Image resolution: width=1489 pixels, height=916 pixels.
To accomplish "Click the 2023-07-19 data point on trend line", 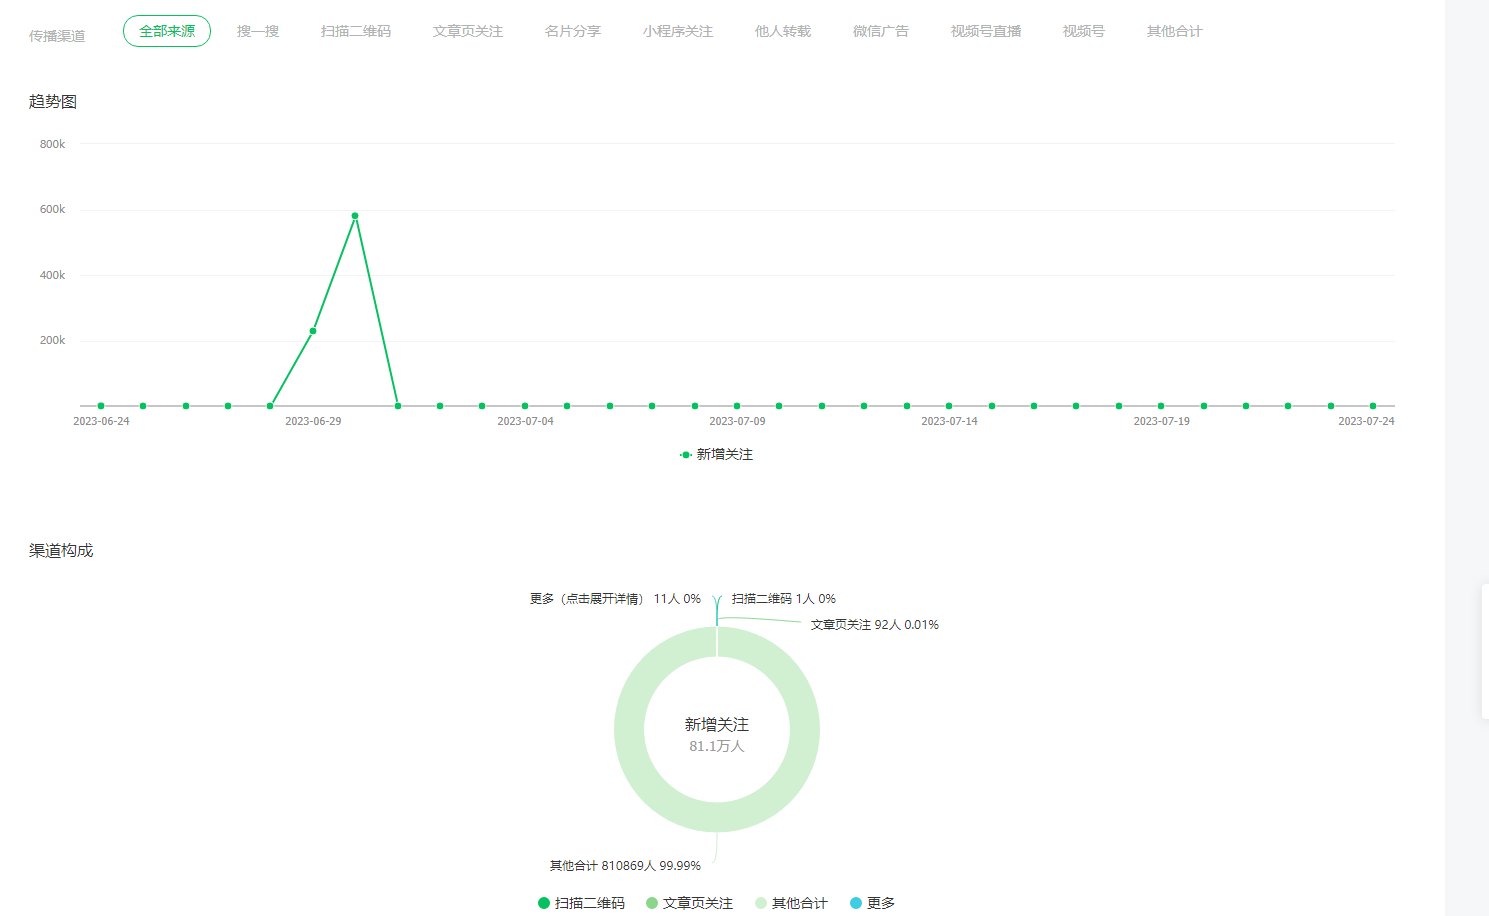I will point(1161,406).
